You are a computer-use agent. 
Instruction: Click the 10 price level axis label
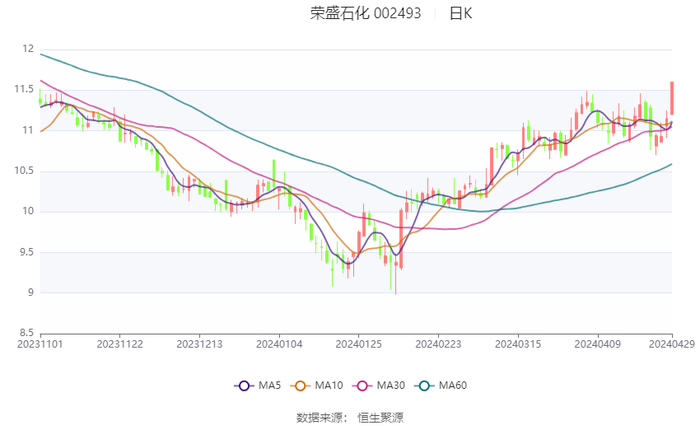pos(29,211)
